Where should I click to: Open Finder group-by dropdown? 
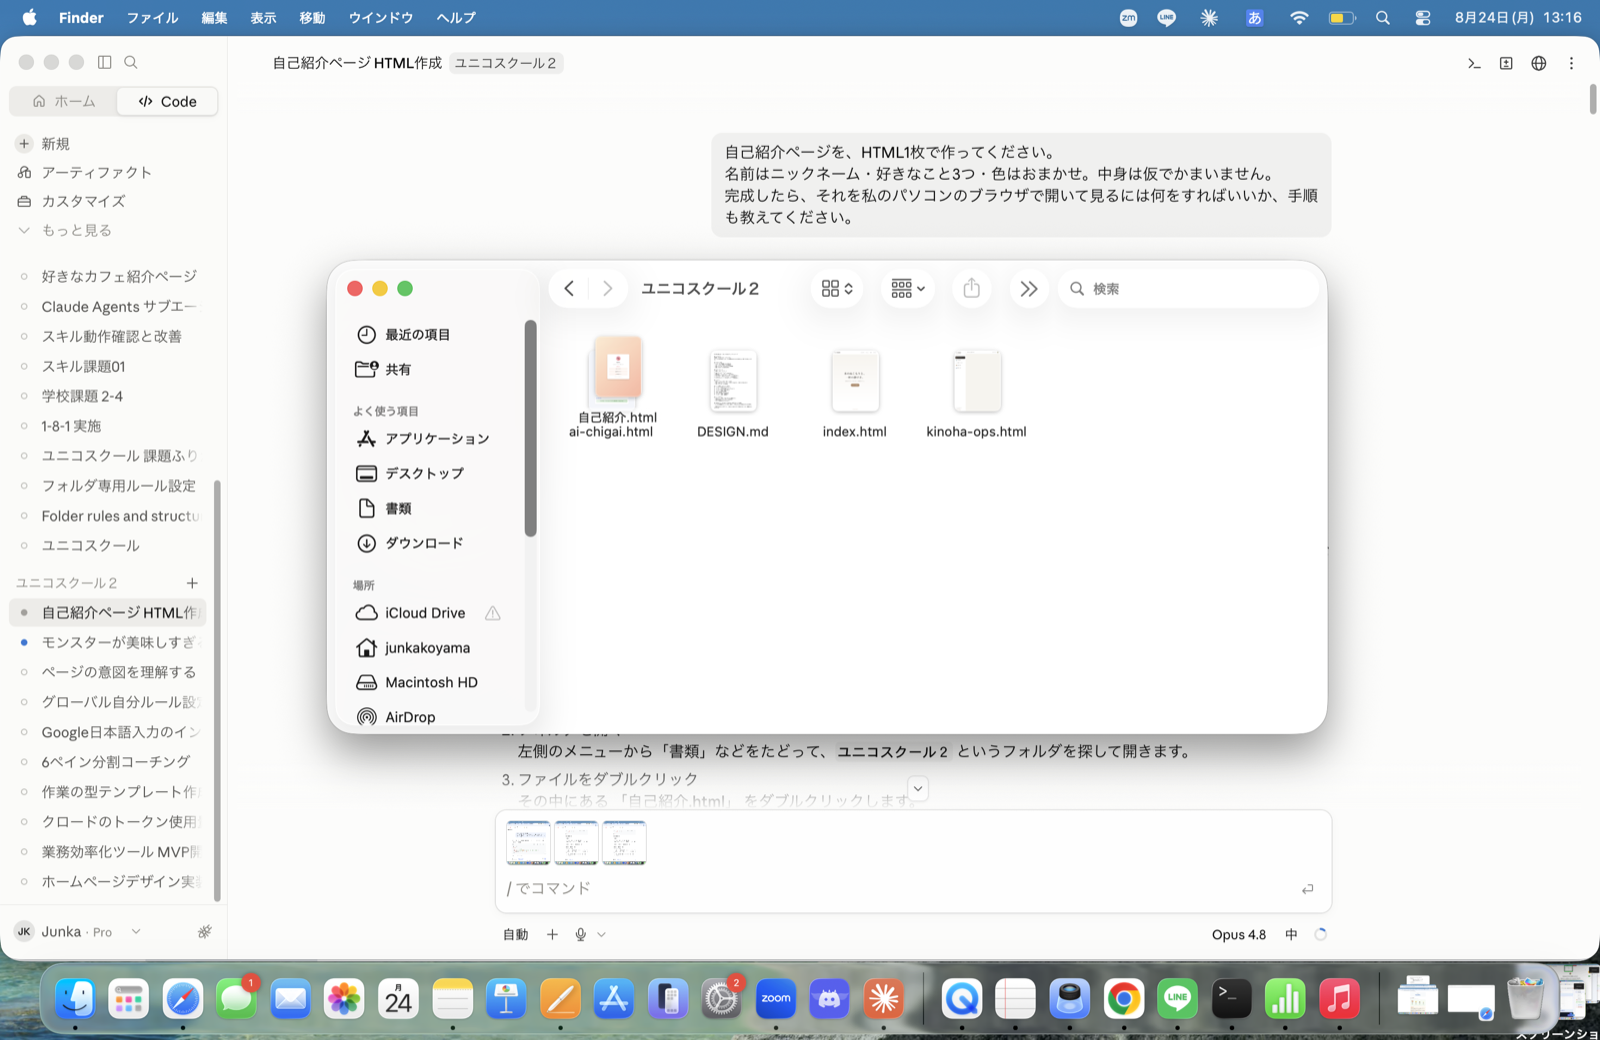click(x=908, y=288)
